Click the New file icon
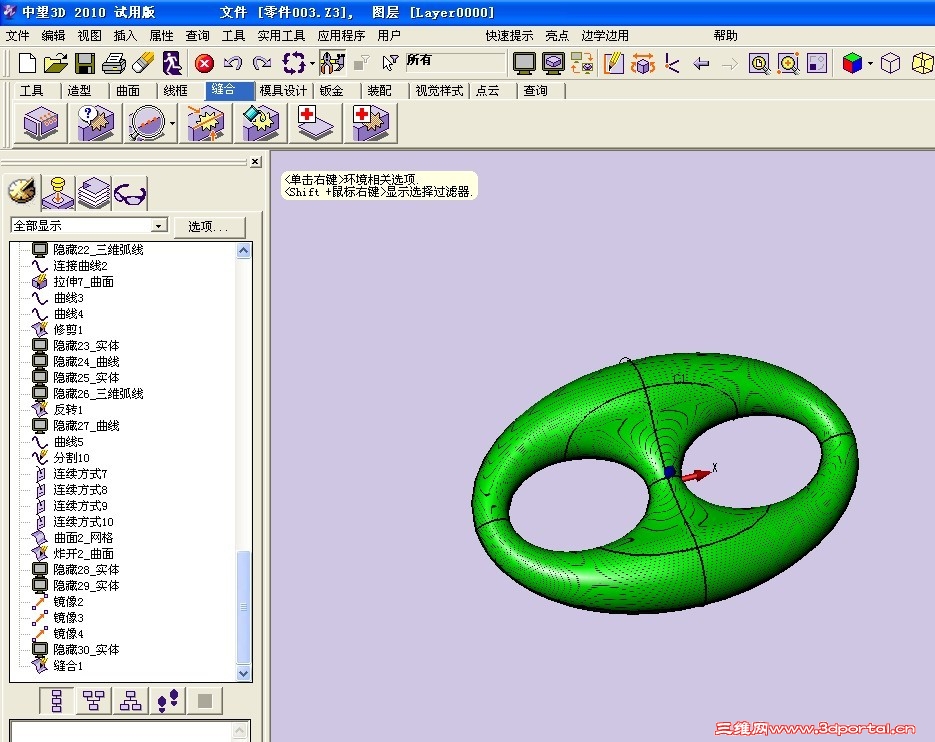This screenshot has height=742, width=935. pyautogui.click(x=26, y=63)
